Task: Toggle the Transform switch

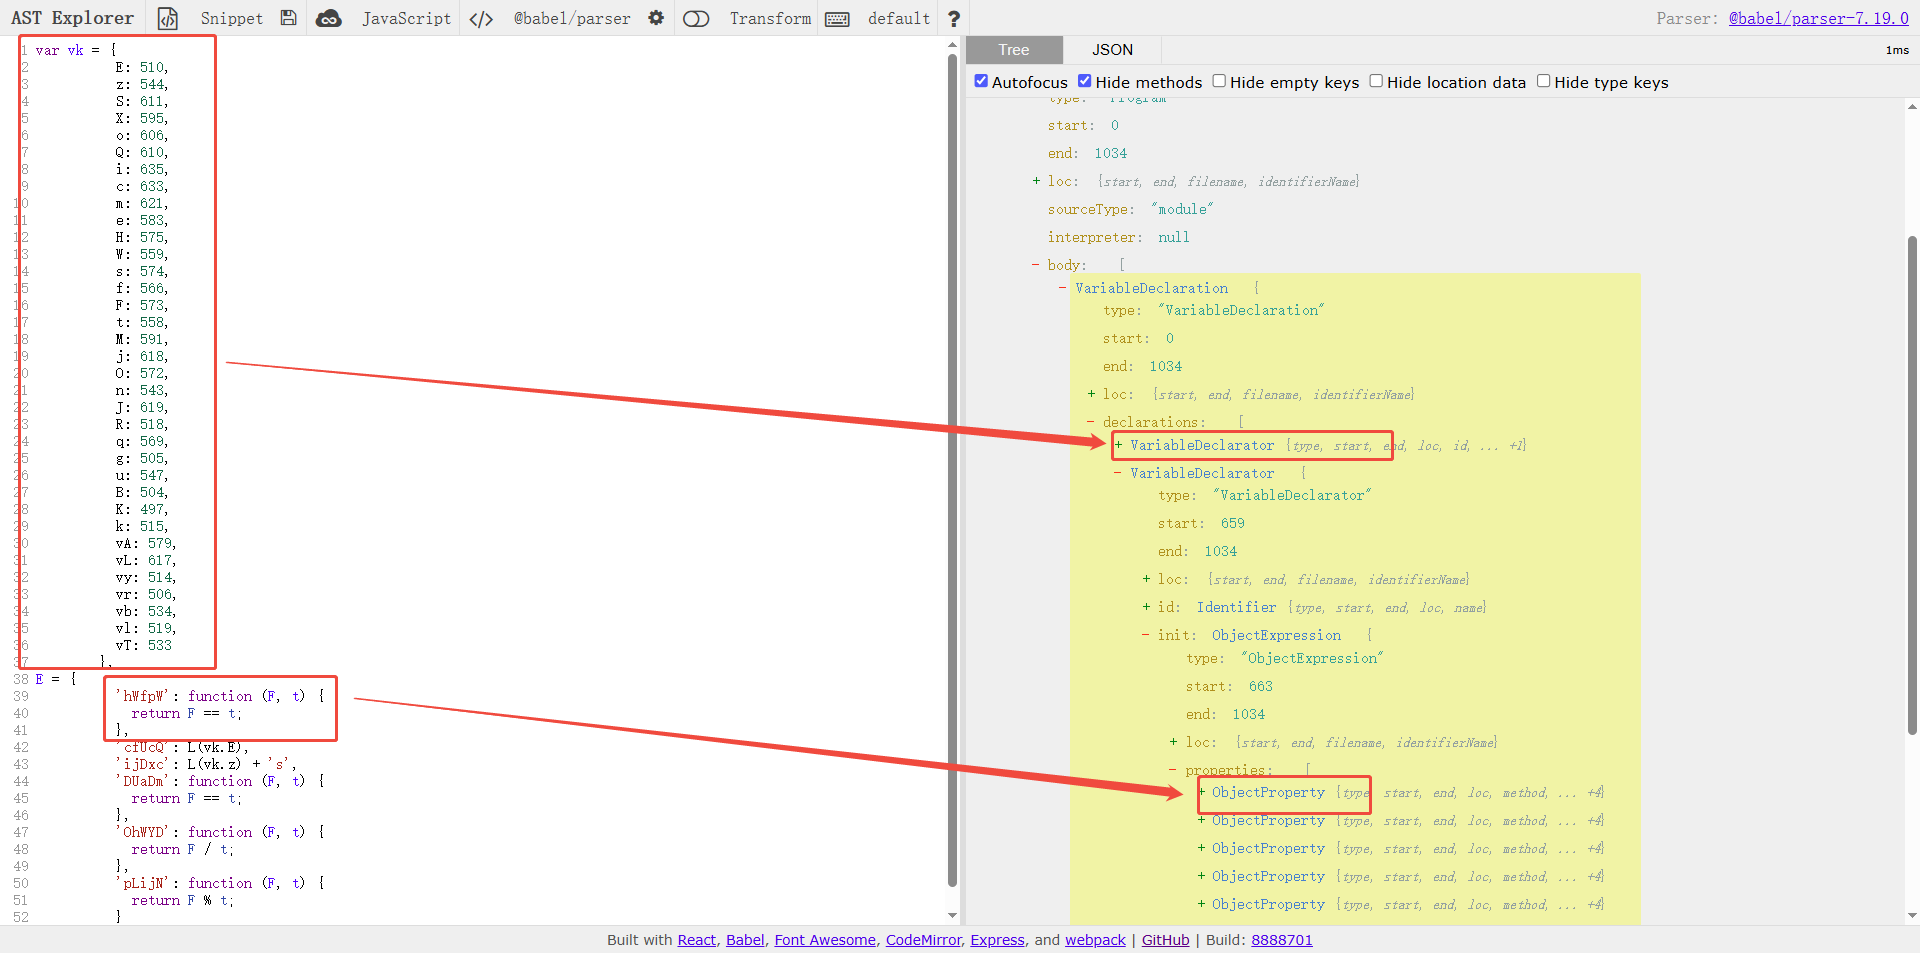Action: click(696, 18)
